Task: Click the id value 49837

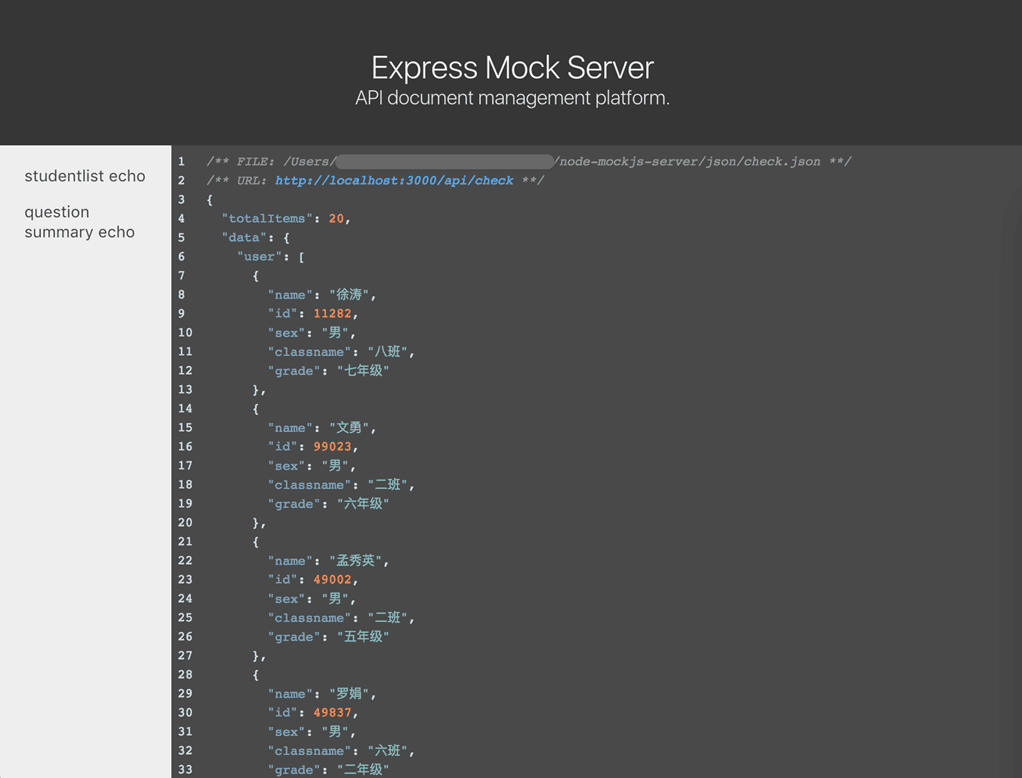Action: (332, 713)
